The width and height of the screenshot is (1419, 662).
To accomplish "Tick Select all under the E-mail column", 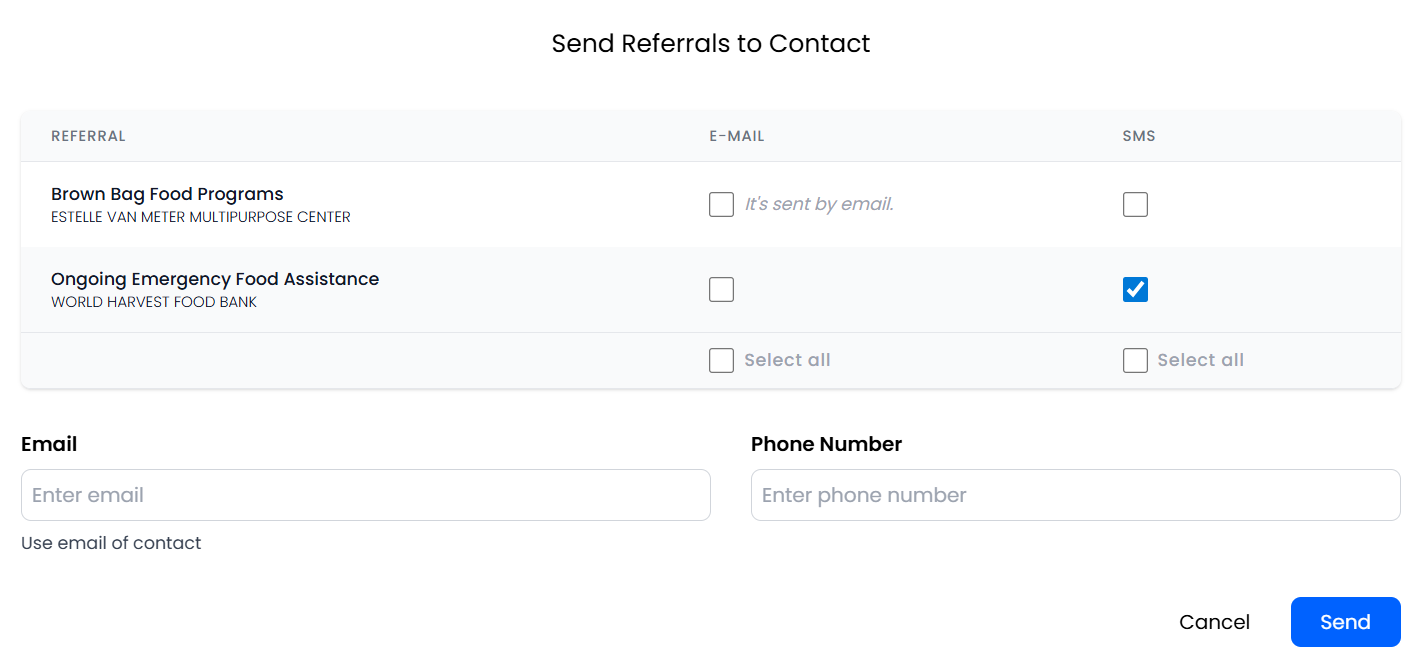I will 721,361.
